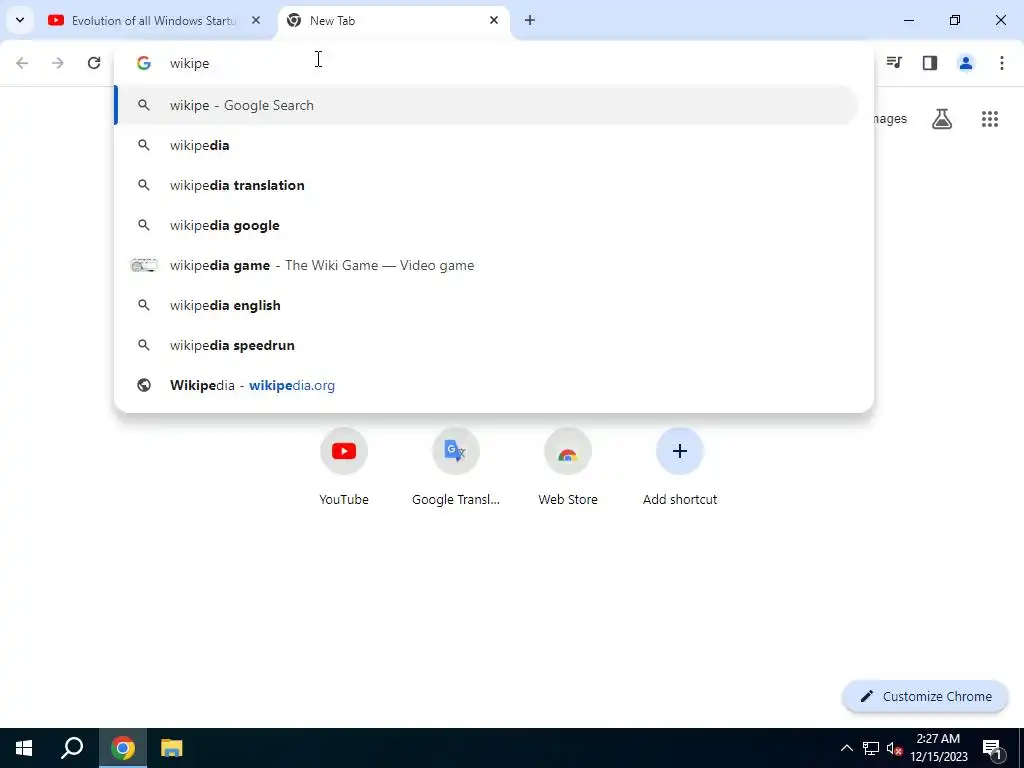Click the Customize Chrome button
This screenshot has width=1024, height=768.
[x=925, y=696]
